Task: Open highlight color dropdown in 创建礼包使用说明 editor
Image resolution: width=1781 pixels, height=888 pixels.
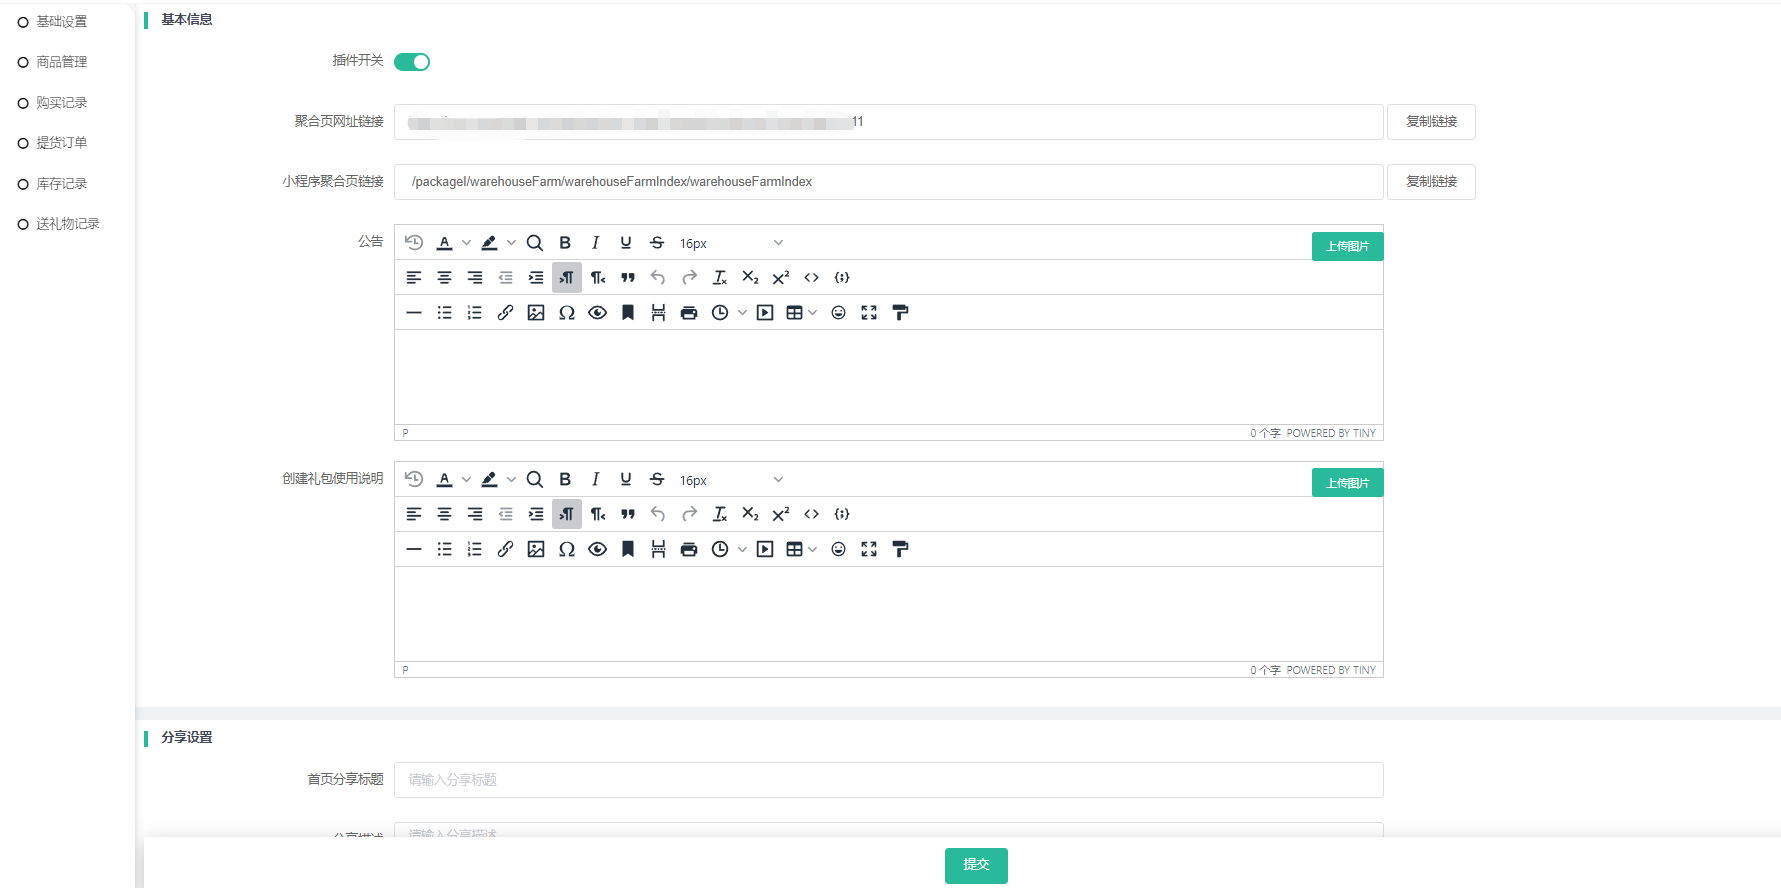Action: 511,480
